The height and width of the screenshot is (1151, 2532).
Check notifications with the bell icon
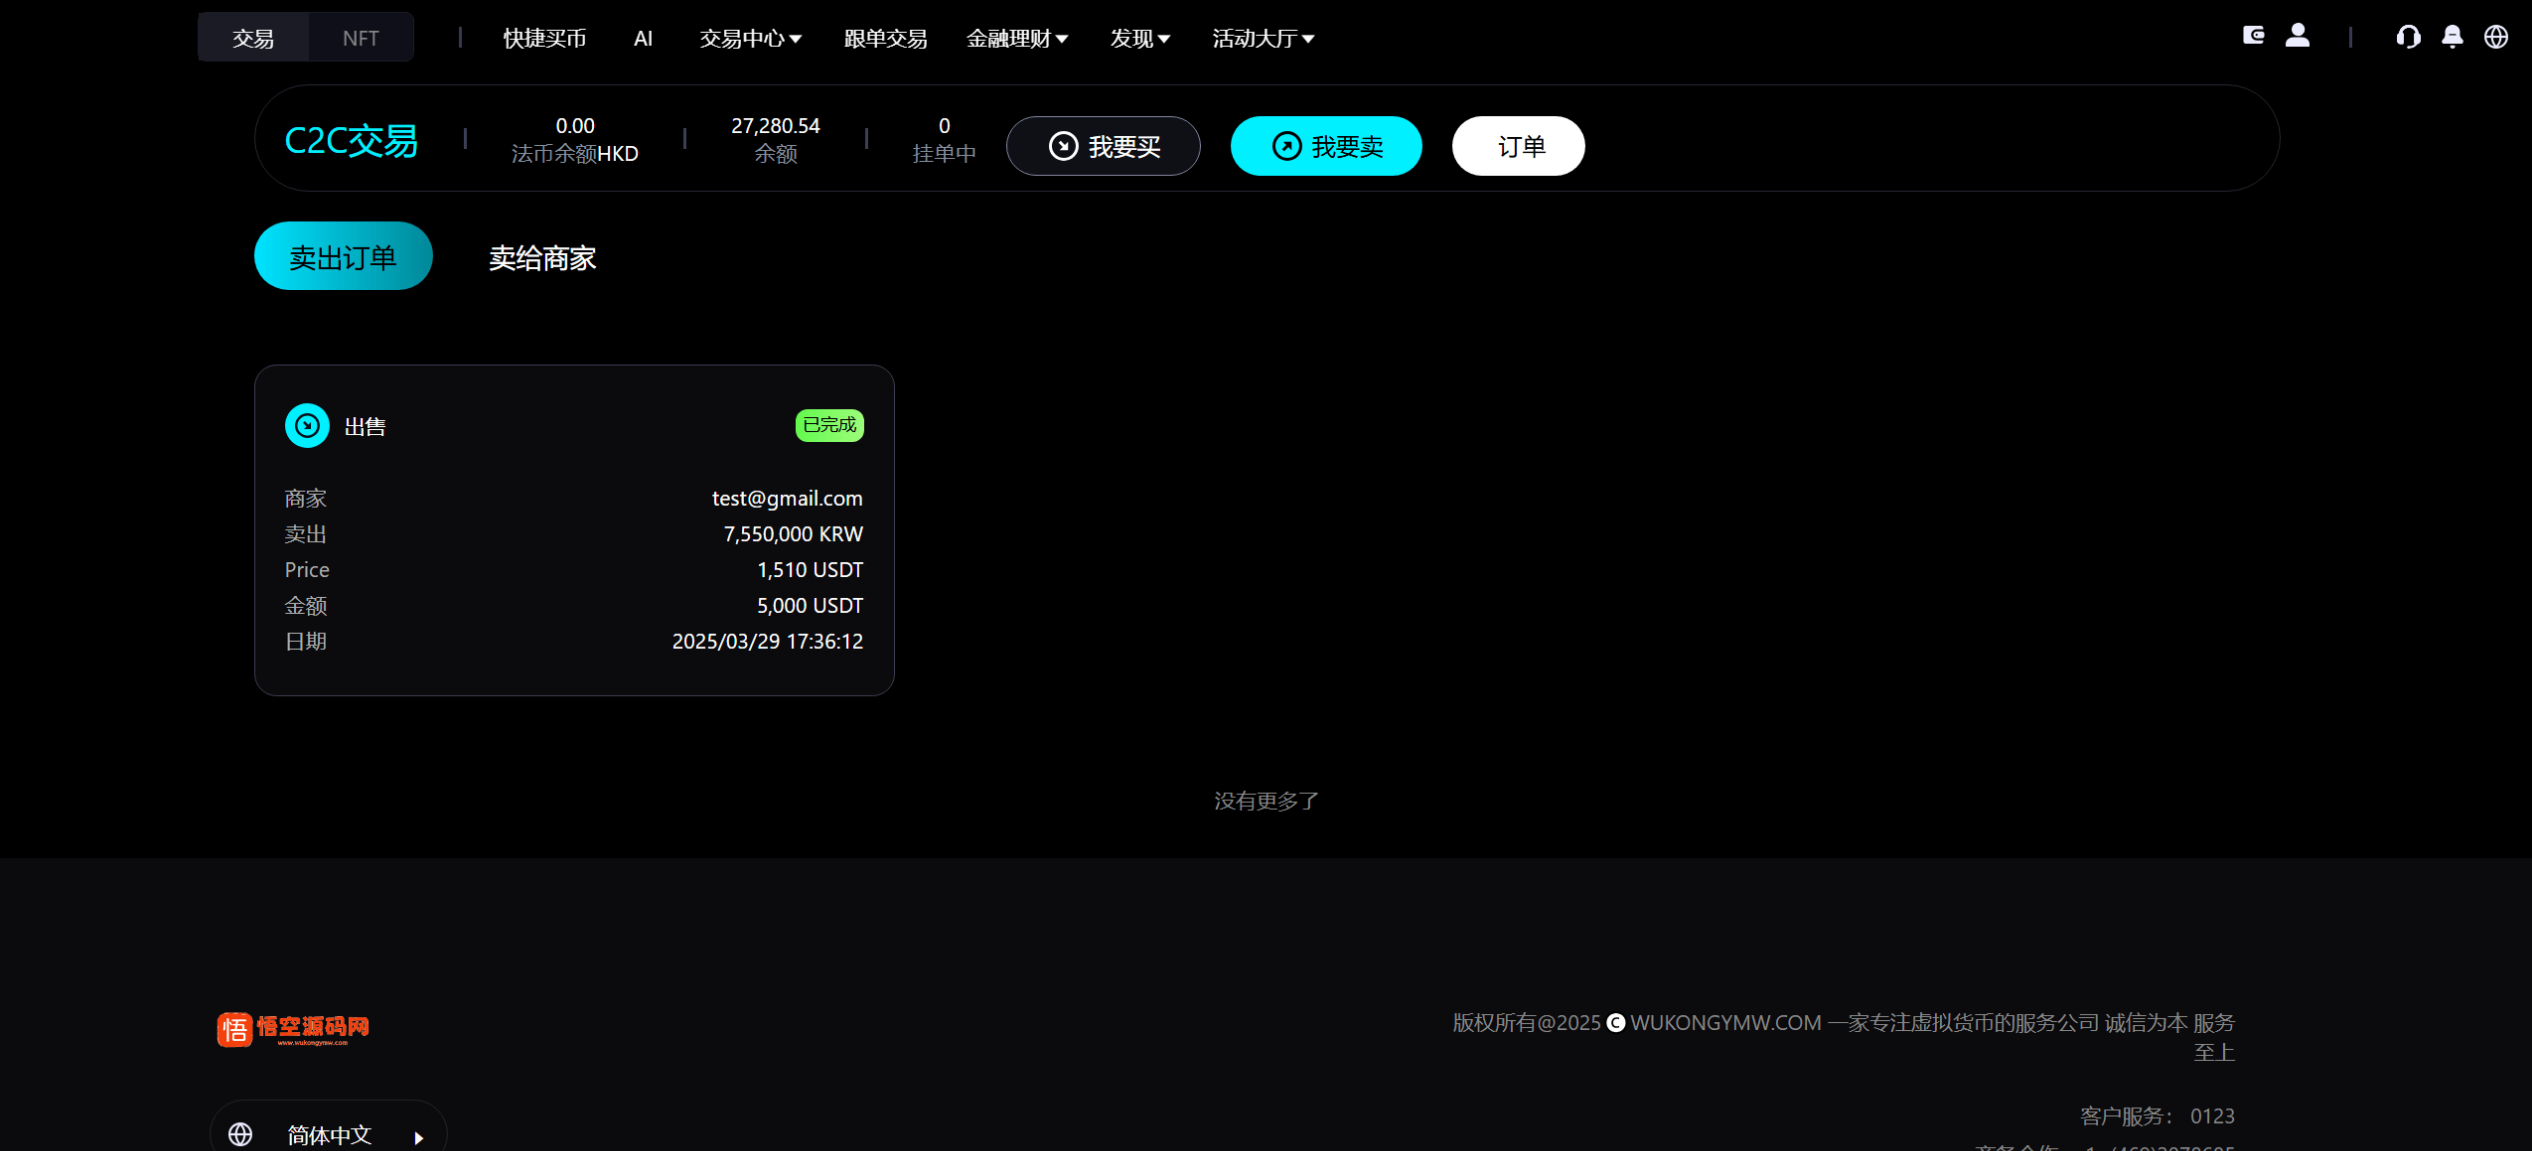[2452, 37]
